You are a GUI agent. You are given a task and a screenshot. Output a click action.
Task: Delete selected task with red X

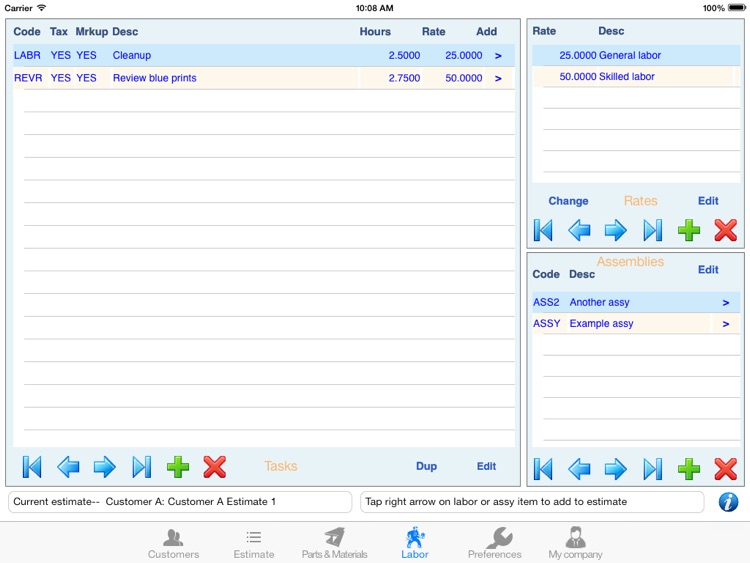(214, 467)
